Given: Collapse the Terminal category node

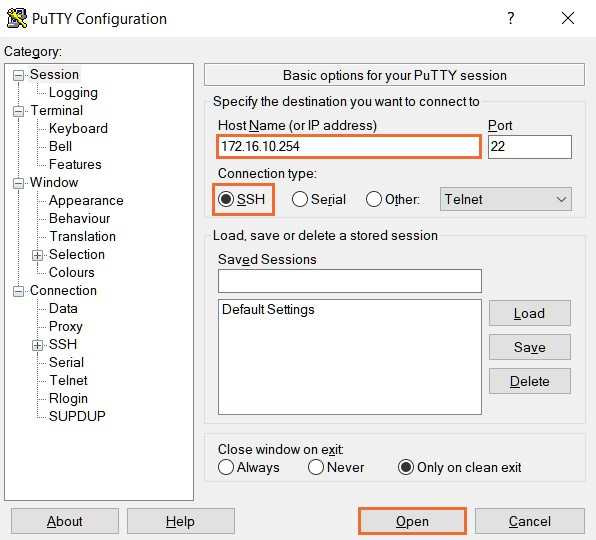Looking at the screenshot, I should pos(18,111).
